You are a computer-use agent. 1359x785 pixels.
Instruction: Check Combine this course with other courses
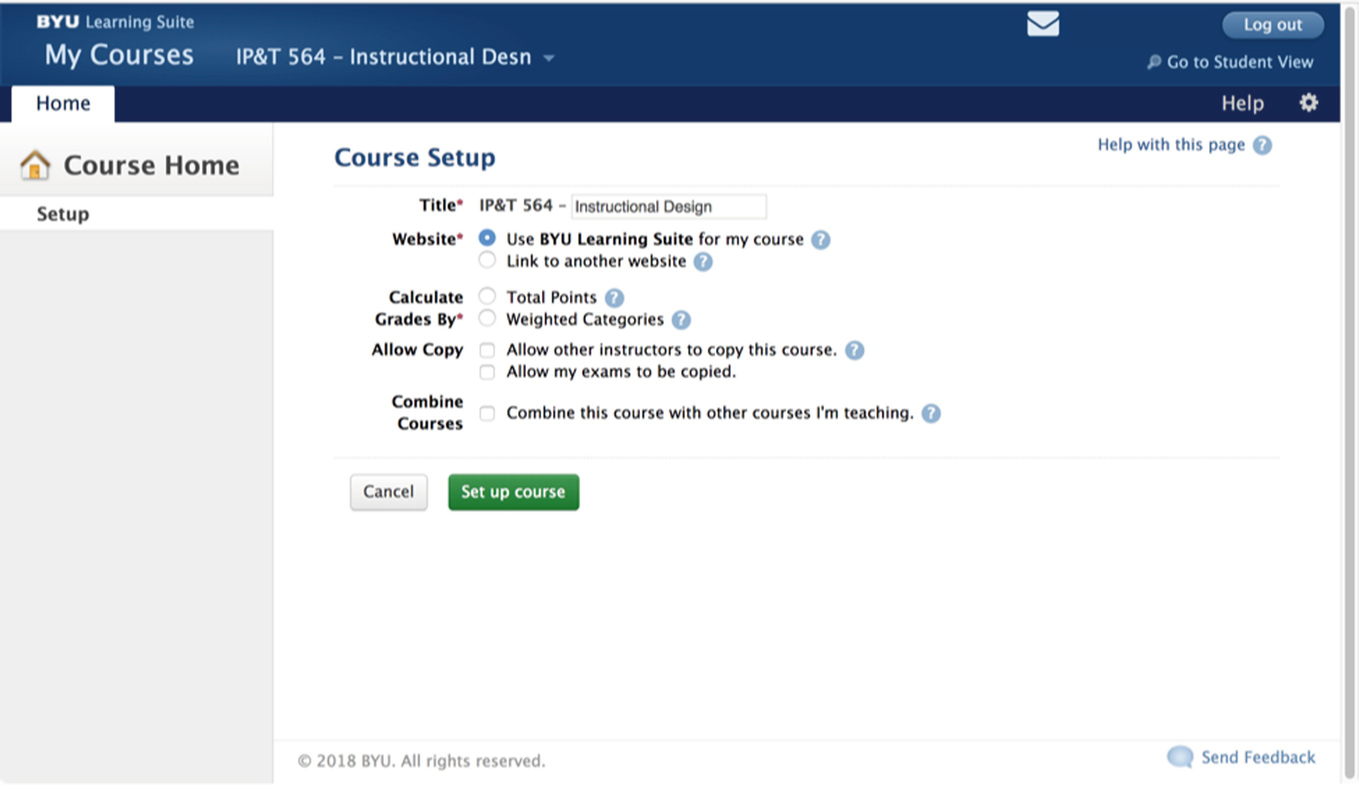pos(487,414)
